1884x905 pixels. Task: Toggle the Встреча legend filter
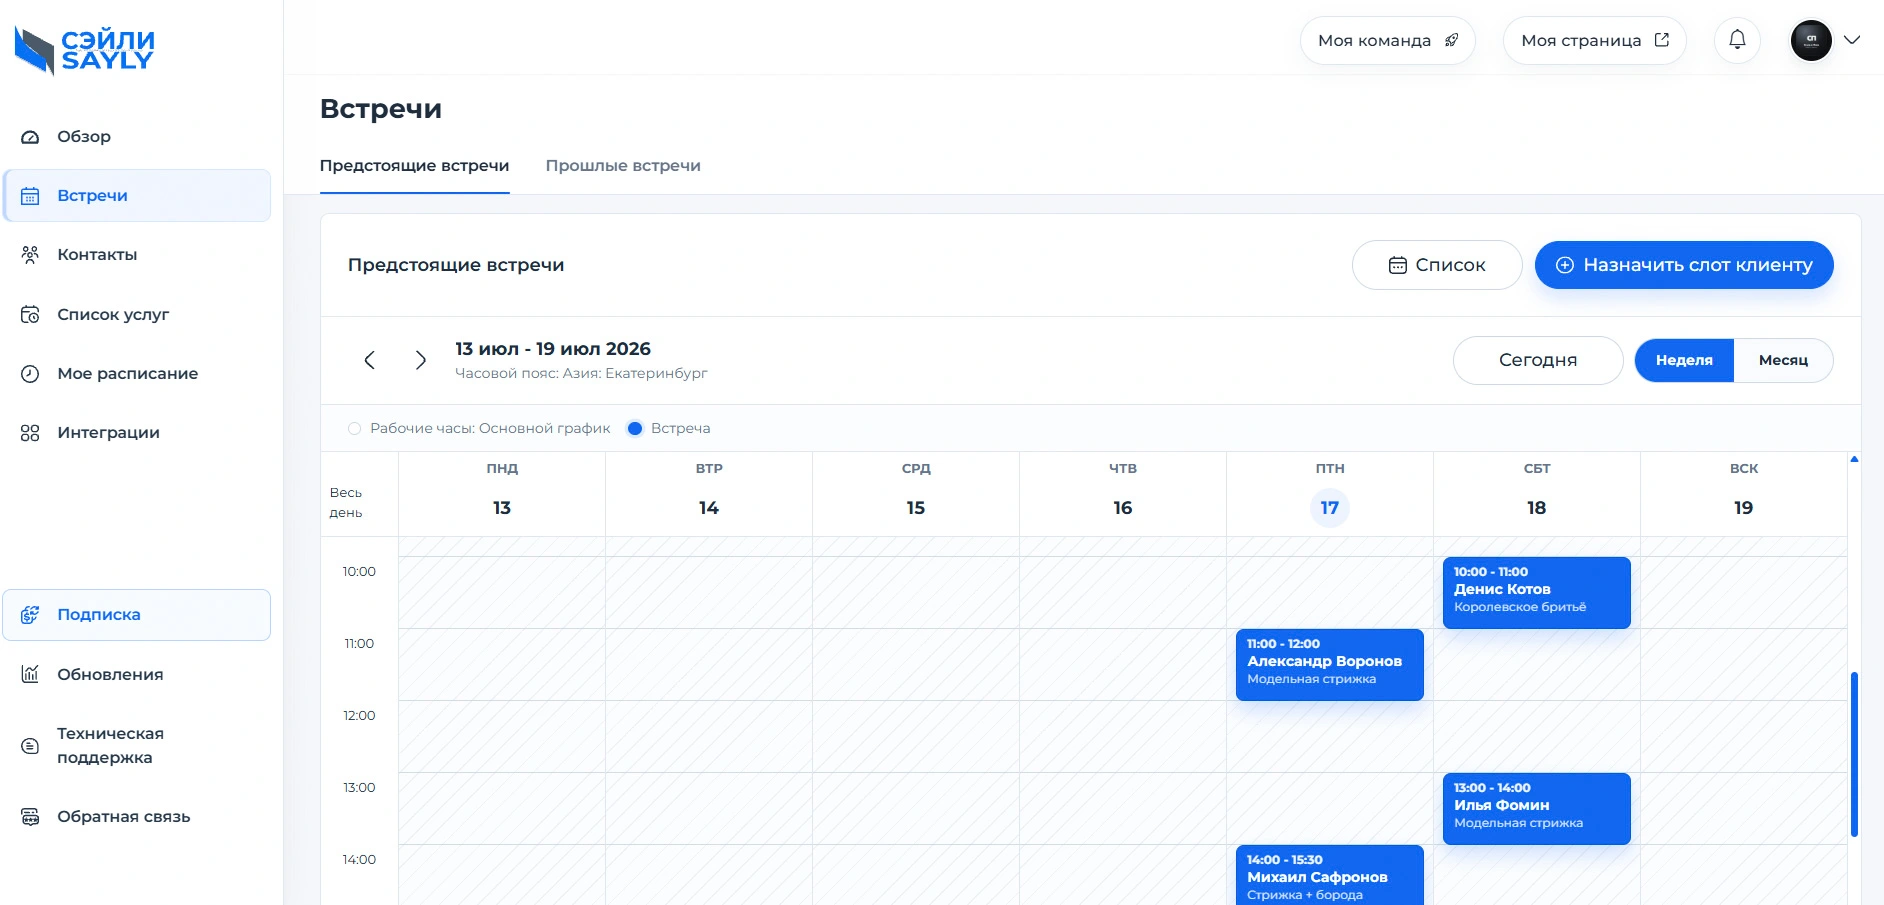(x=668, y=428)
